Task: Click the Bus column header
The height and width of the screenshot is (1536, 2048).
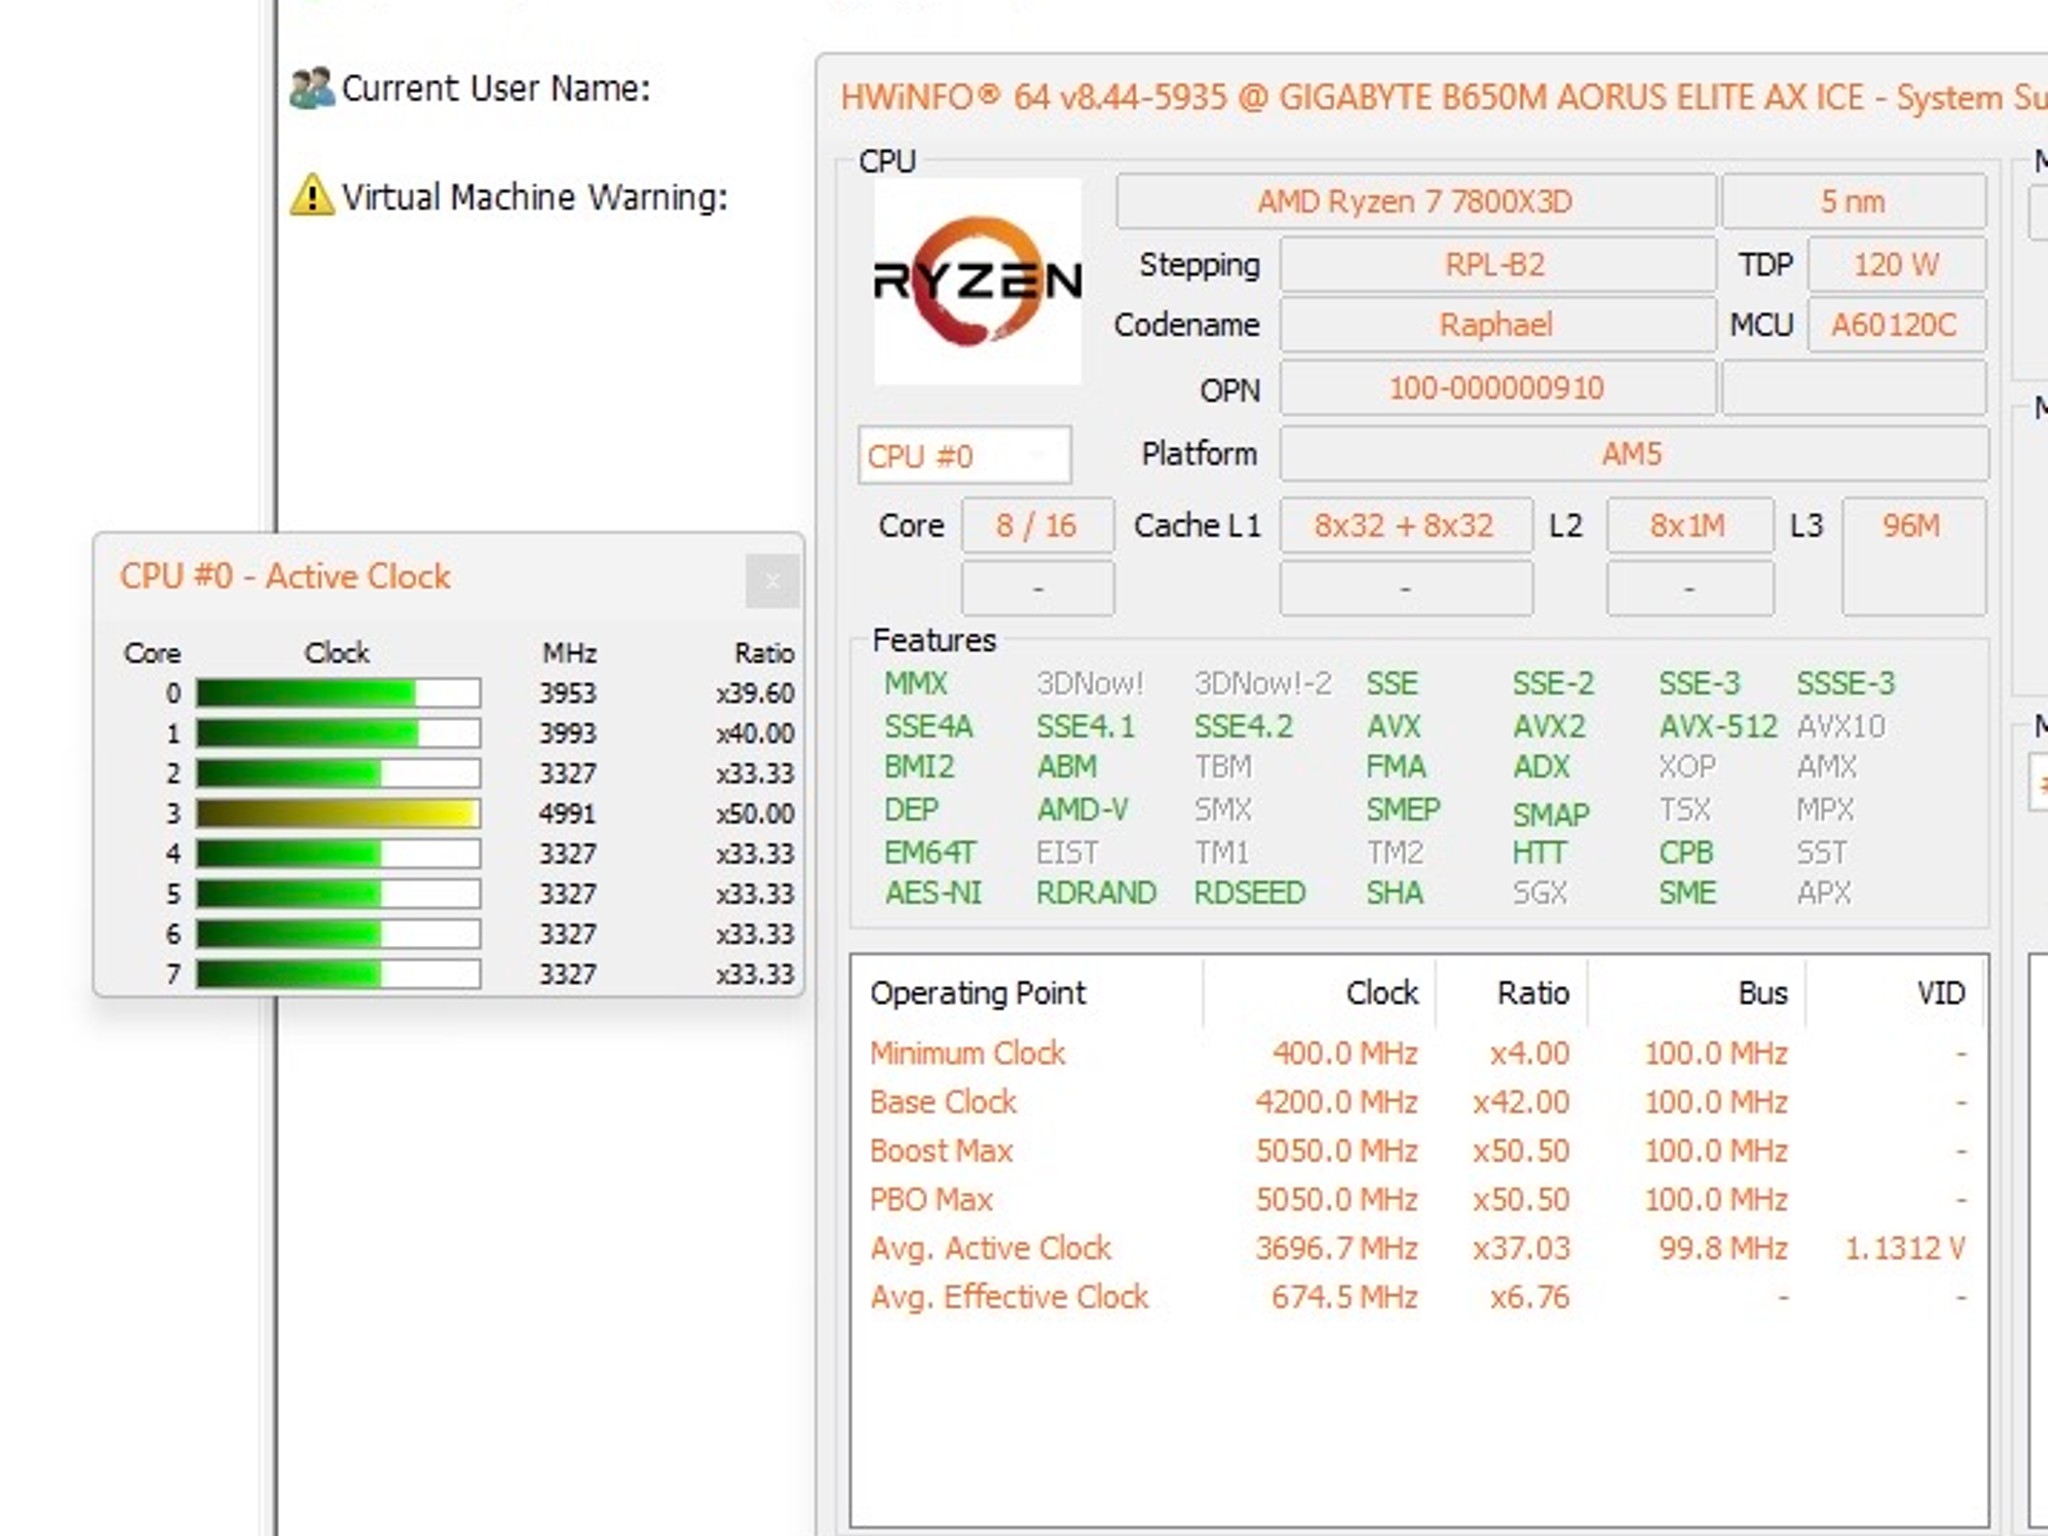Action: point(1697,993)
